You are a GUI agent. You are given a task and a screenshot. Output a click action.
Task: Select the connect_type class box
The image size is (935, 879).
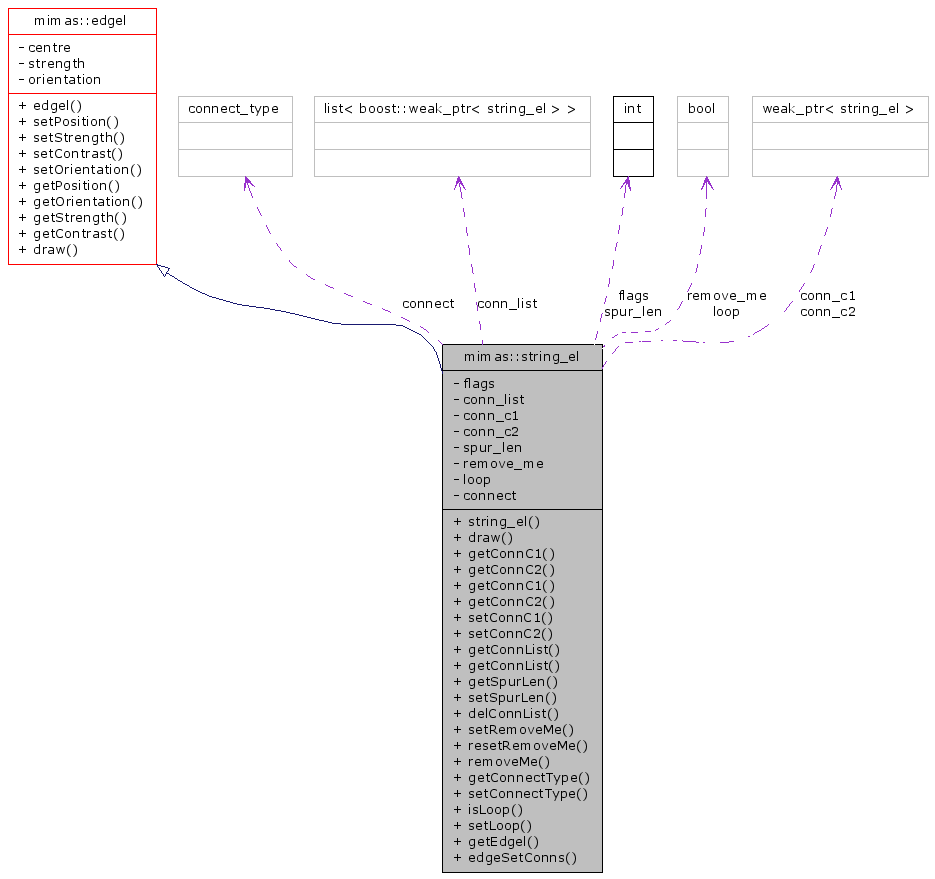click(x=234, y=108)
